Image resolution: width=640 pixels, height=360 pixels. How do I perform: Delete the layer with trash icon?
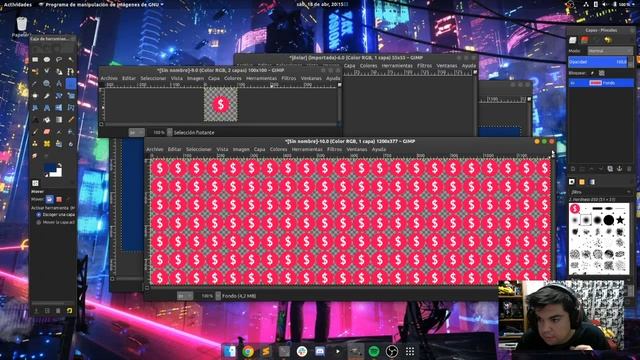(x=629, y=169)
